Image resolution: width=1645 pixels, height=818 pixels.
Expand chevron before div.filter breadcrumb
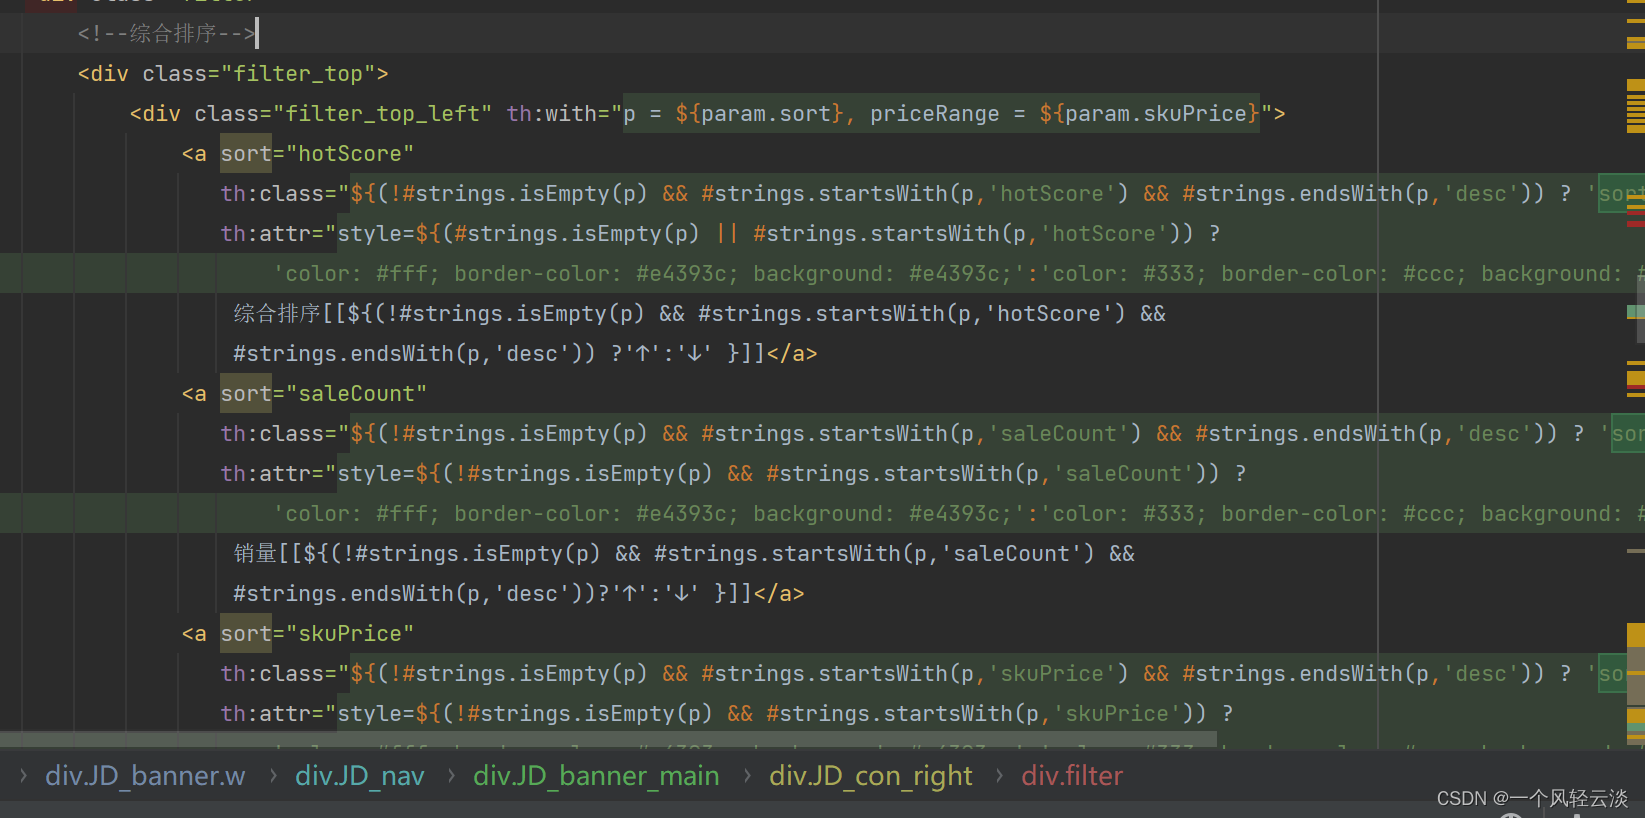[998, 776]
